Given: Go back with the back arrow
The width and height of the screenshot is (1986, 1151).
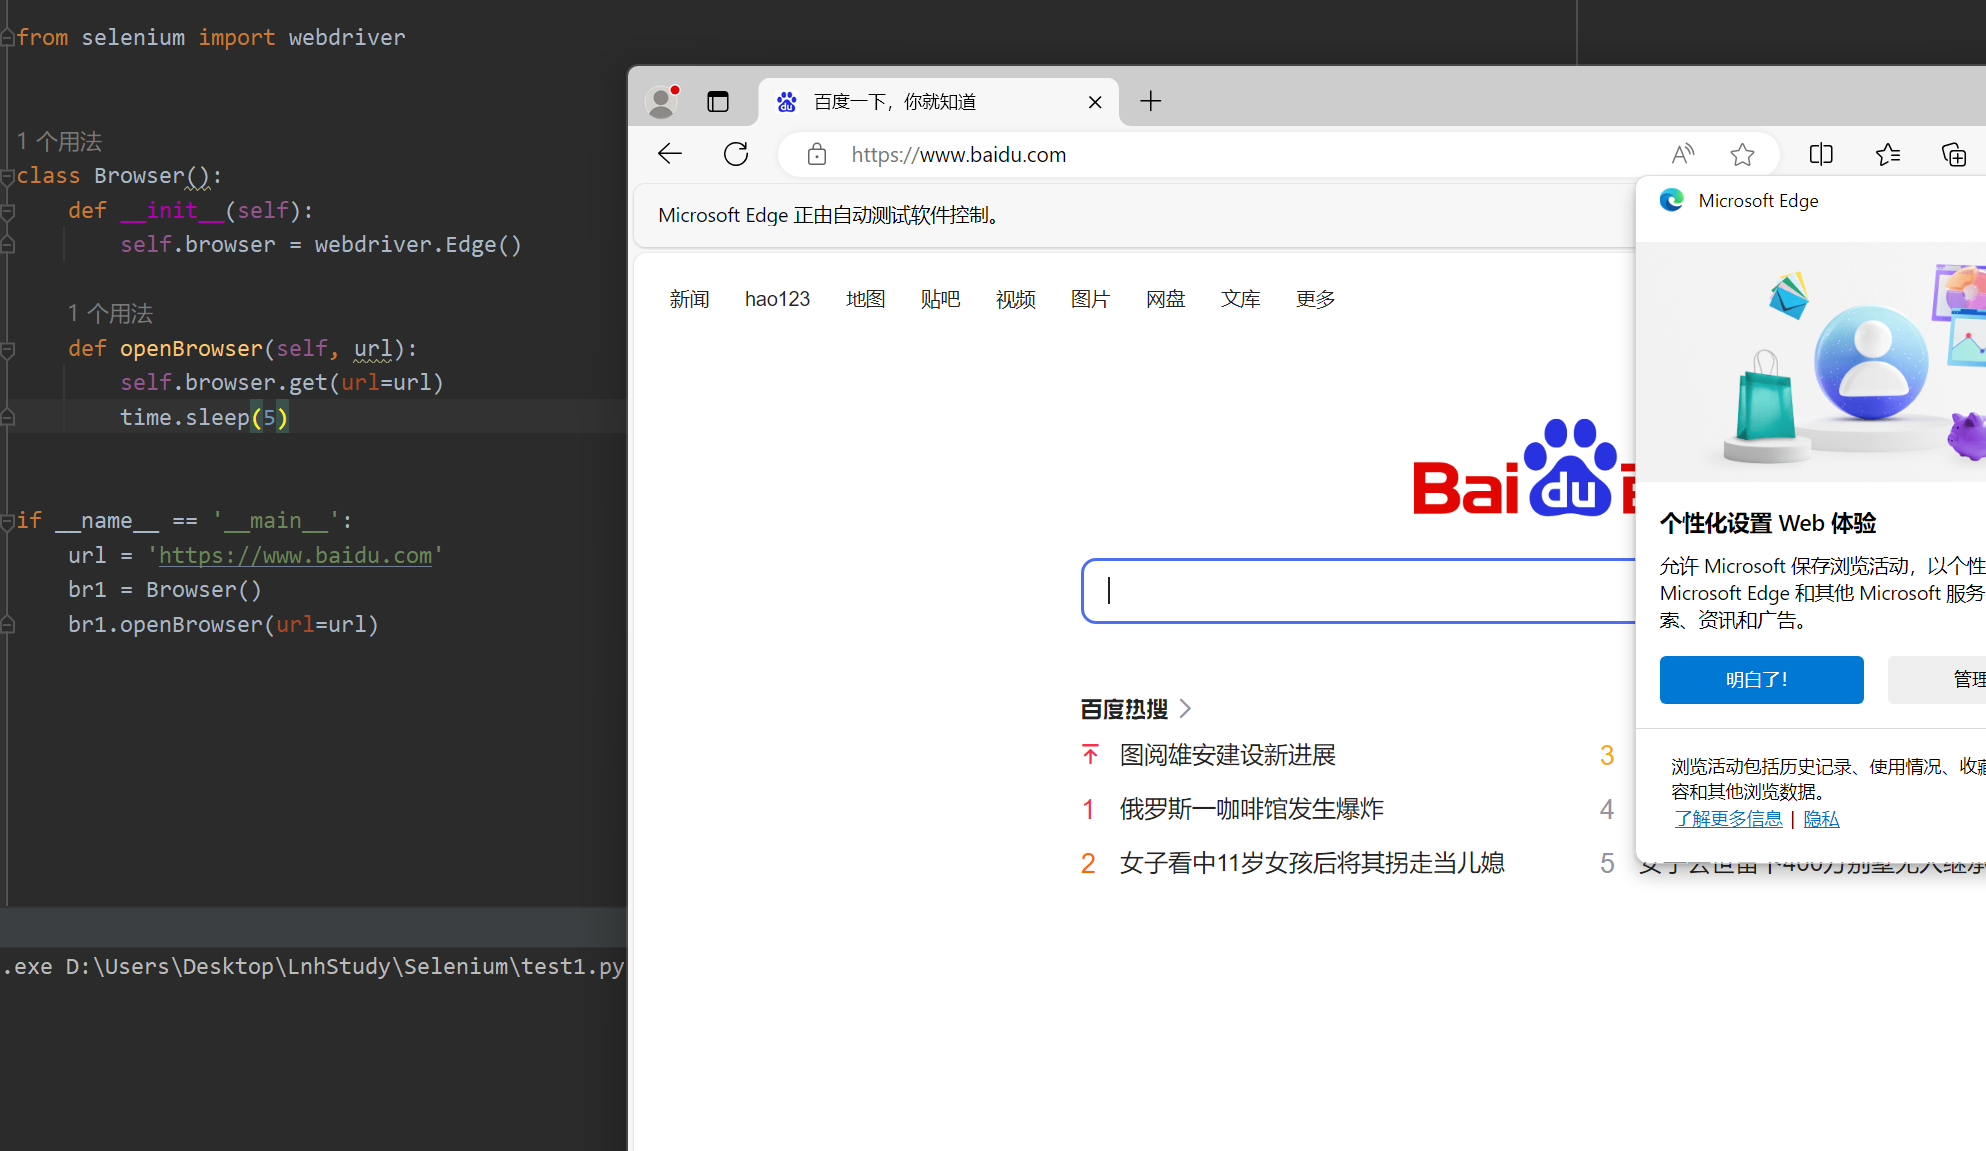Looking at the screenshot, I should click(x=670, y=154).
